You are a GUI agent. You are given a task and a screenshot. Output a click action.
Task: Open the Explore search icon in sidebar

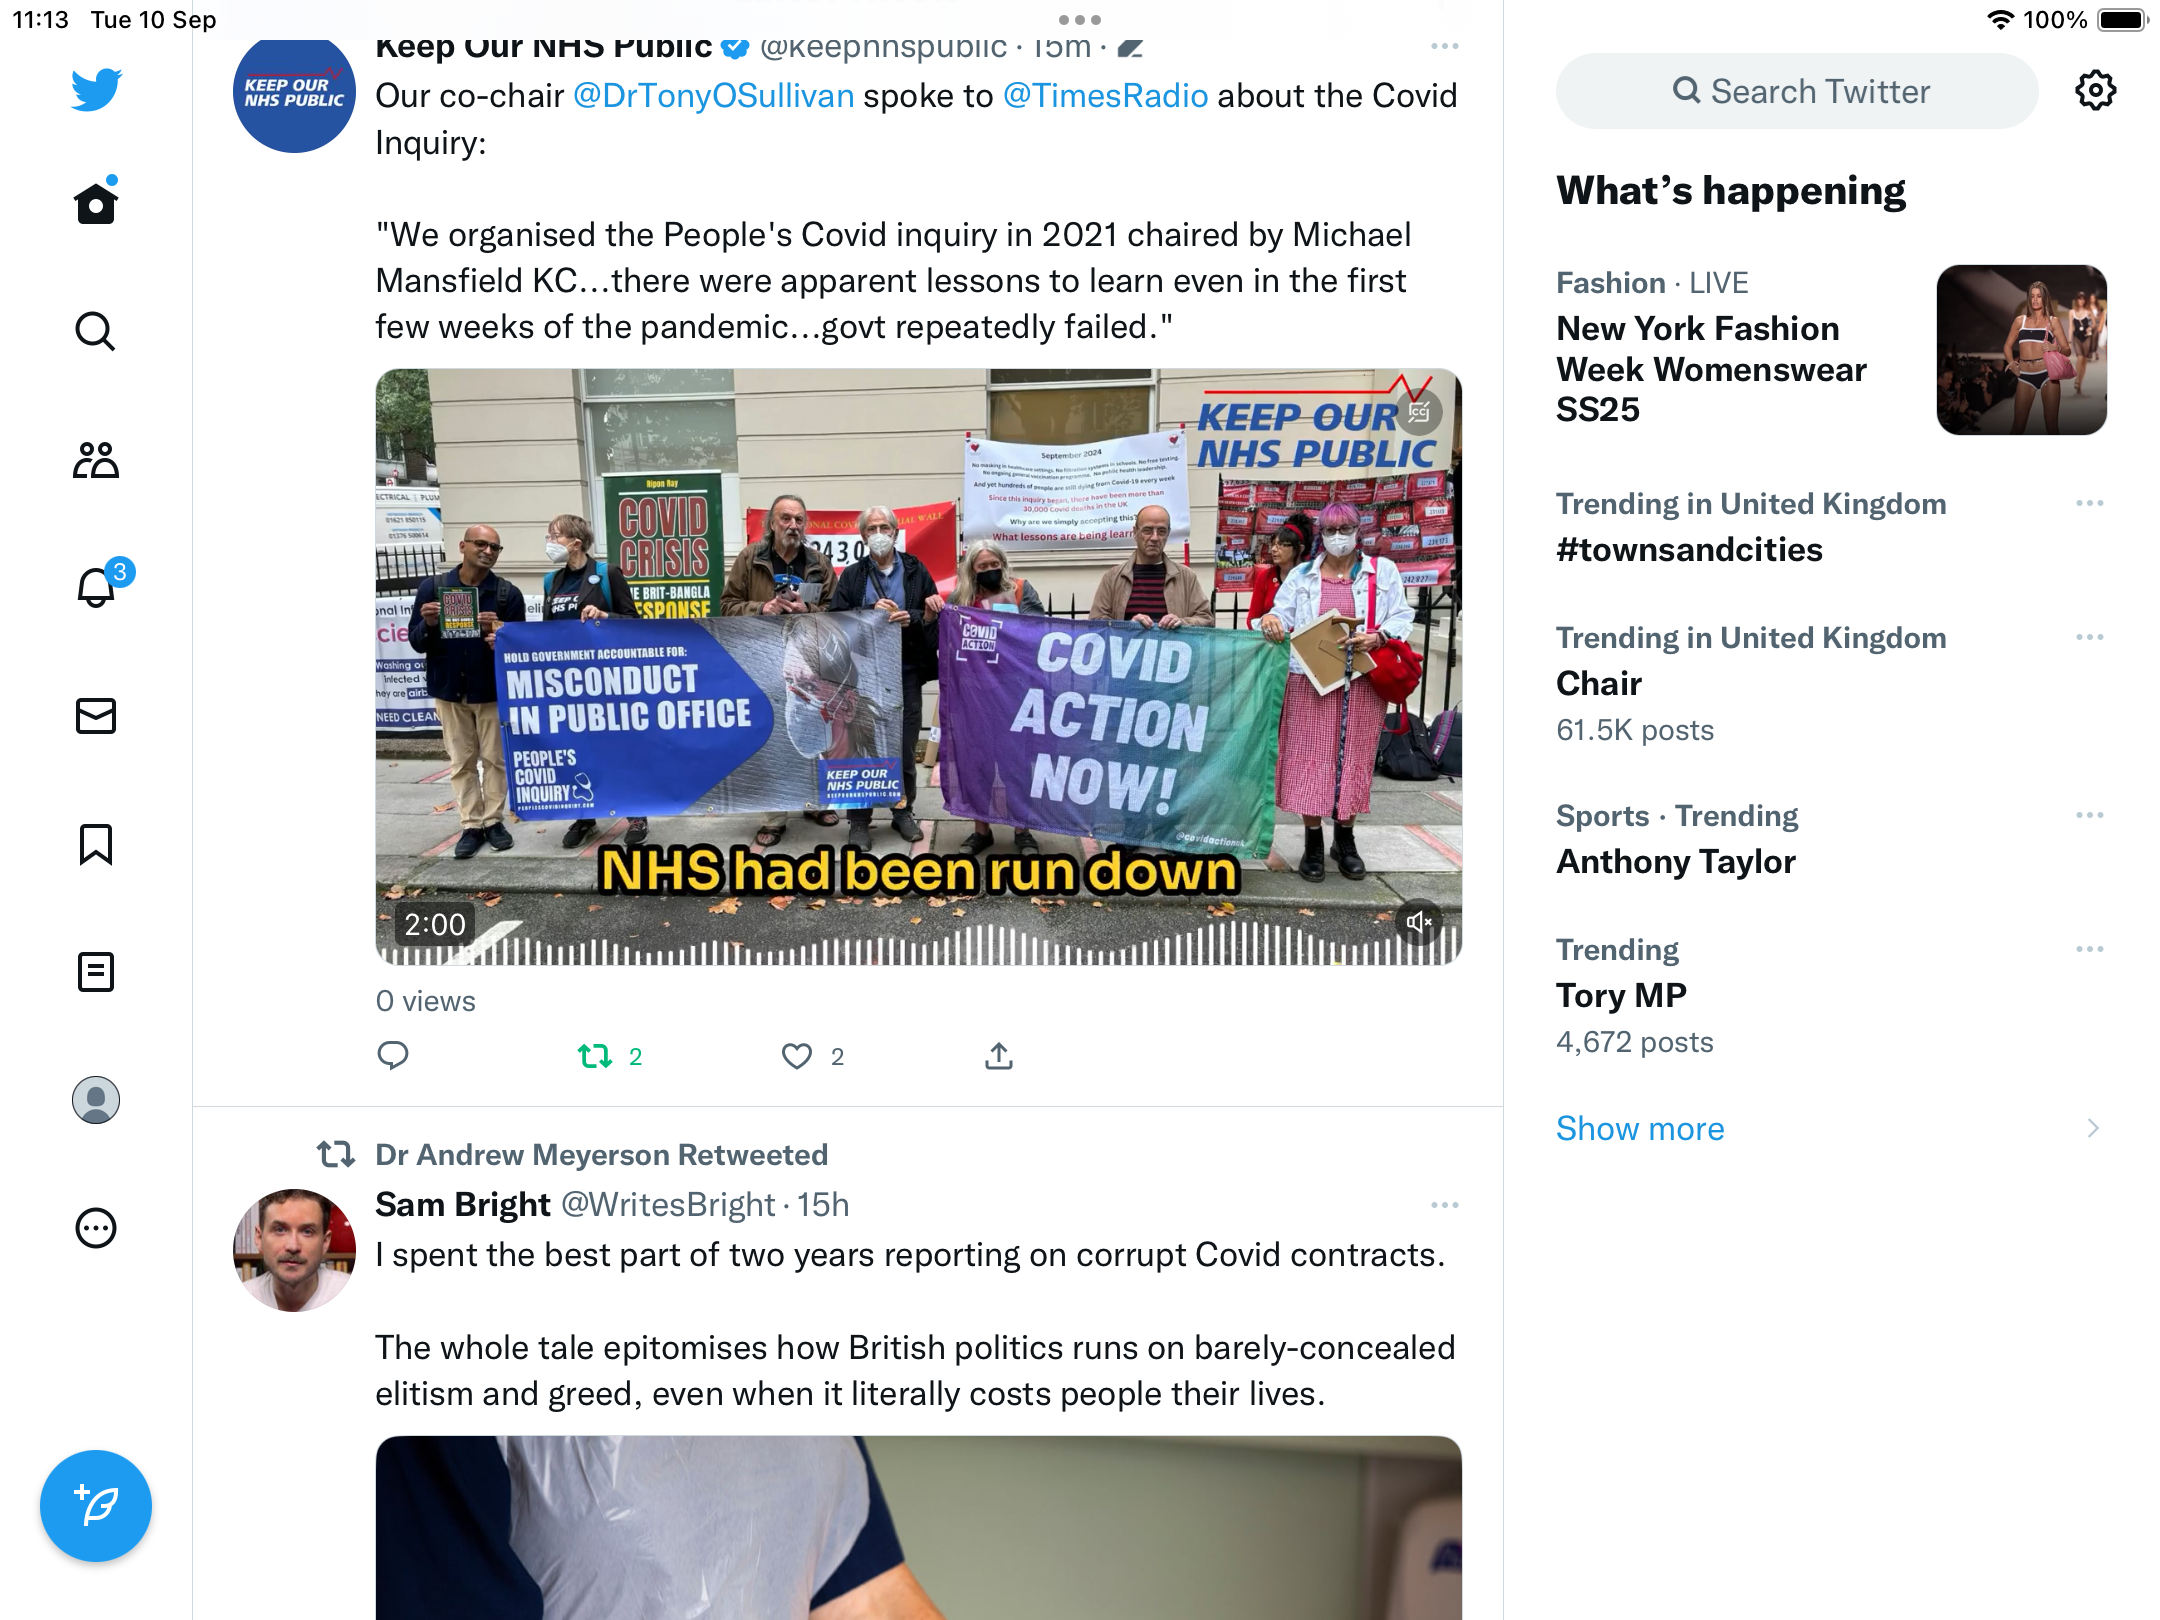point(96,331)
